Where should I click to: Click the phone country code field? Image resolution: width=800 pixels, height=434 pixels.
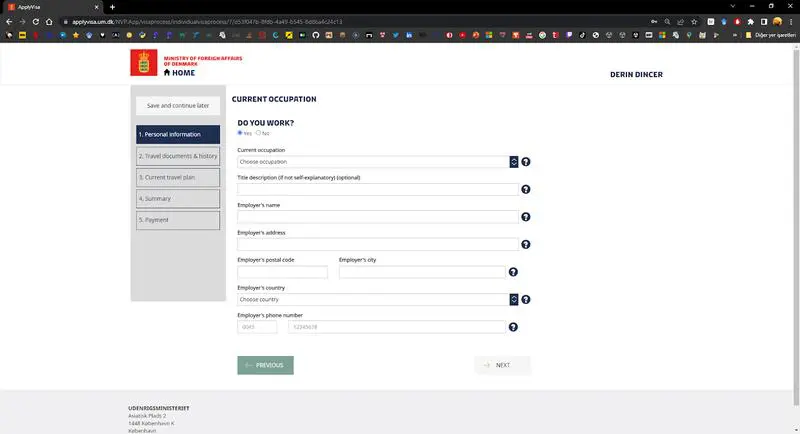257,327
